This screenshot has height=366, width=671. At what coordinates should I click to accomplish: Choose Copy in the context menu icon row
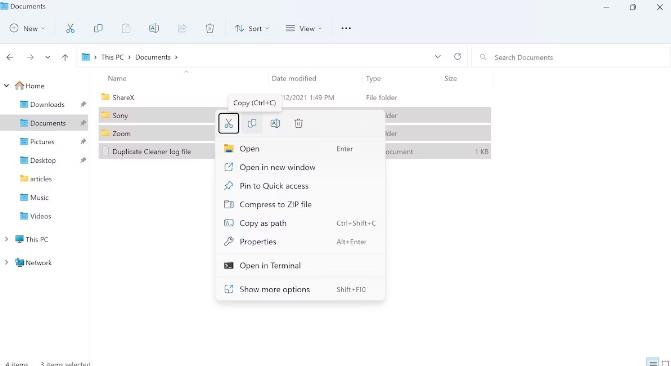click(252, 124)
